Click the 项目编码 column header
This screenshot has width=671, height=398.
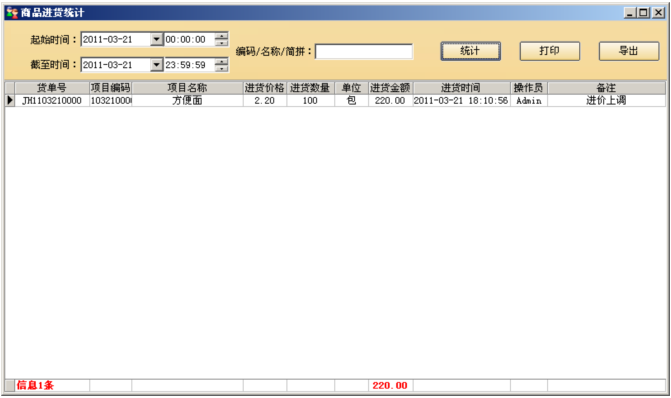click(x=110, y=88)
